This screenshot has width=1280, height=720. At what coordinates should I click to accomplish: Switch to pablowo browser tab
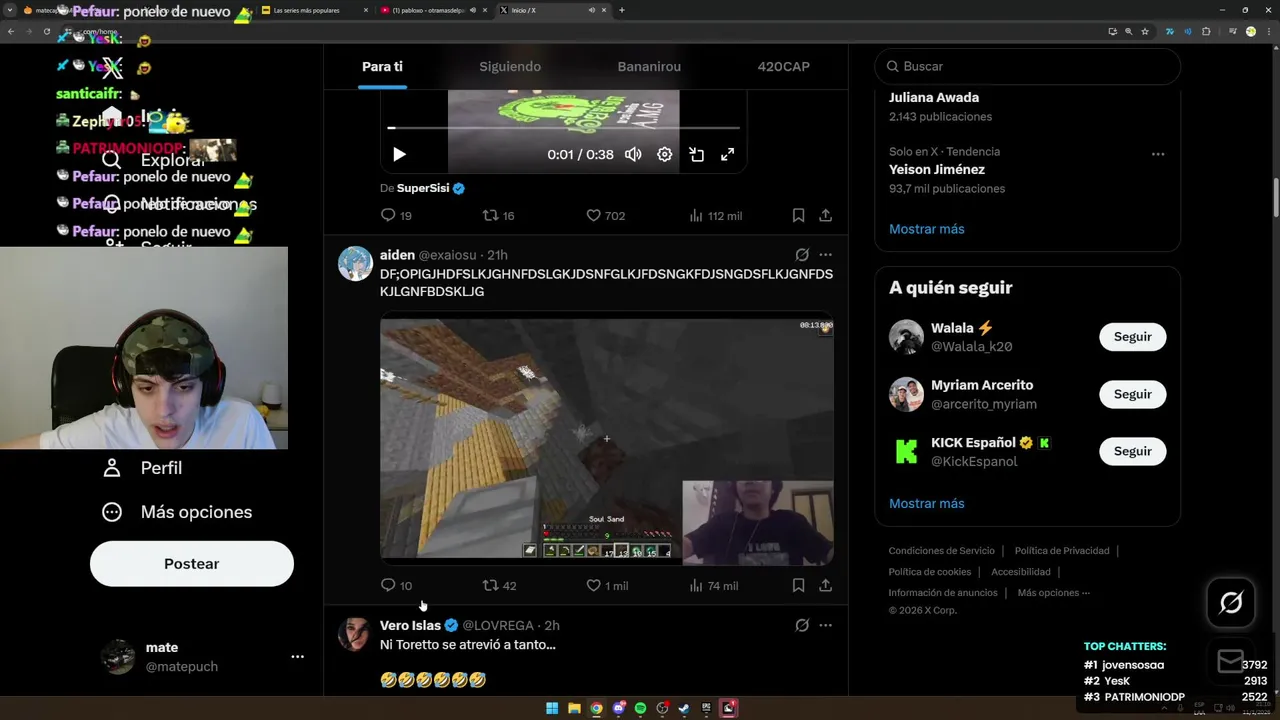pos(435,10)
